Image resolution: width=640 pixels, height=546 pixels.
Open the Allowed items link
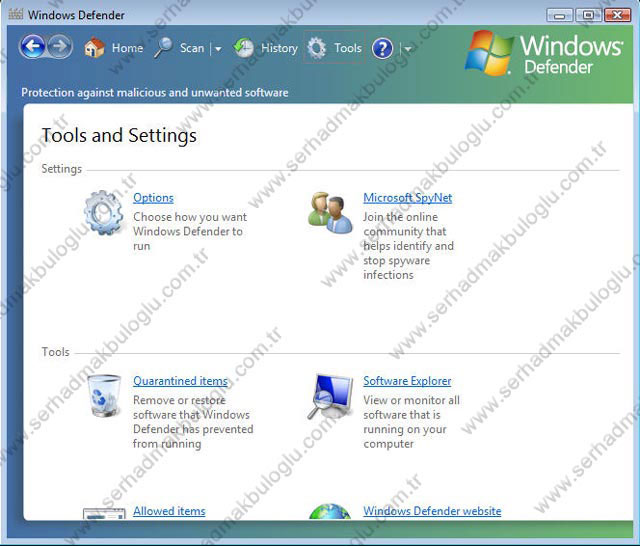click(169, 511)
